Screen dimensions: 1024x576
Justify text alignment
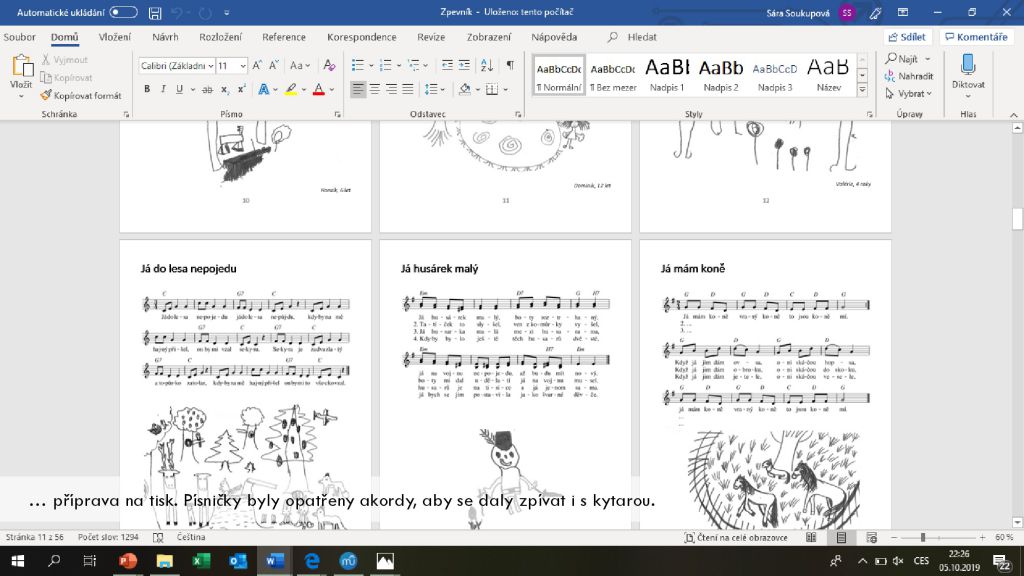point(408,89)
